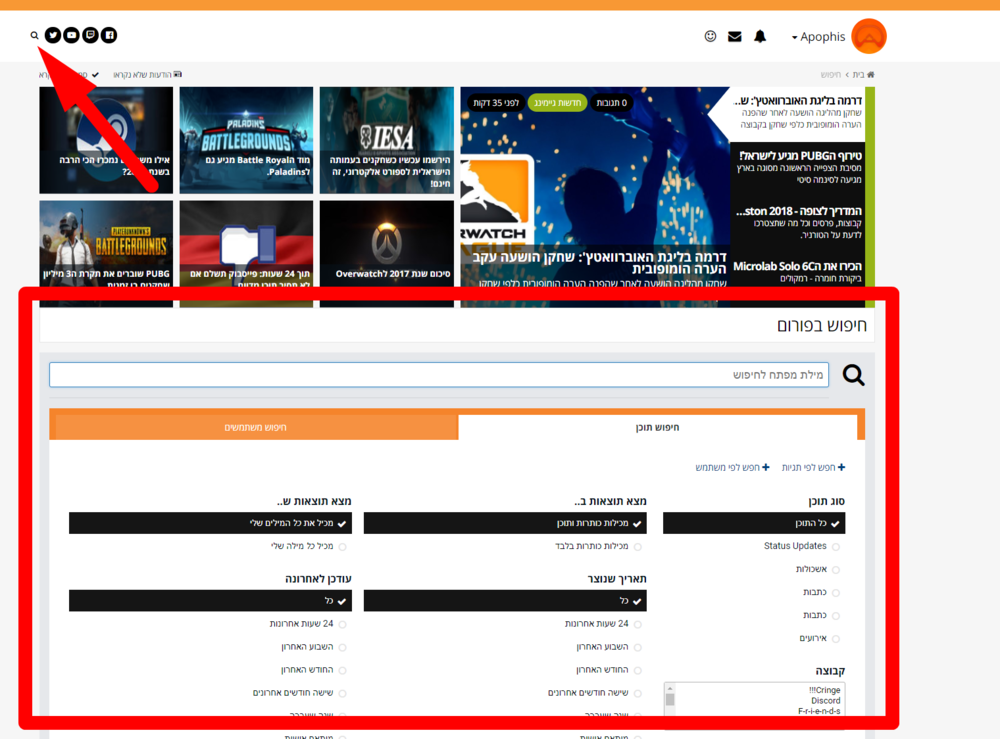Open the Twitter social icon
Screen dimensions: 1000x739
click(53, 36)
